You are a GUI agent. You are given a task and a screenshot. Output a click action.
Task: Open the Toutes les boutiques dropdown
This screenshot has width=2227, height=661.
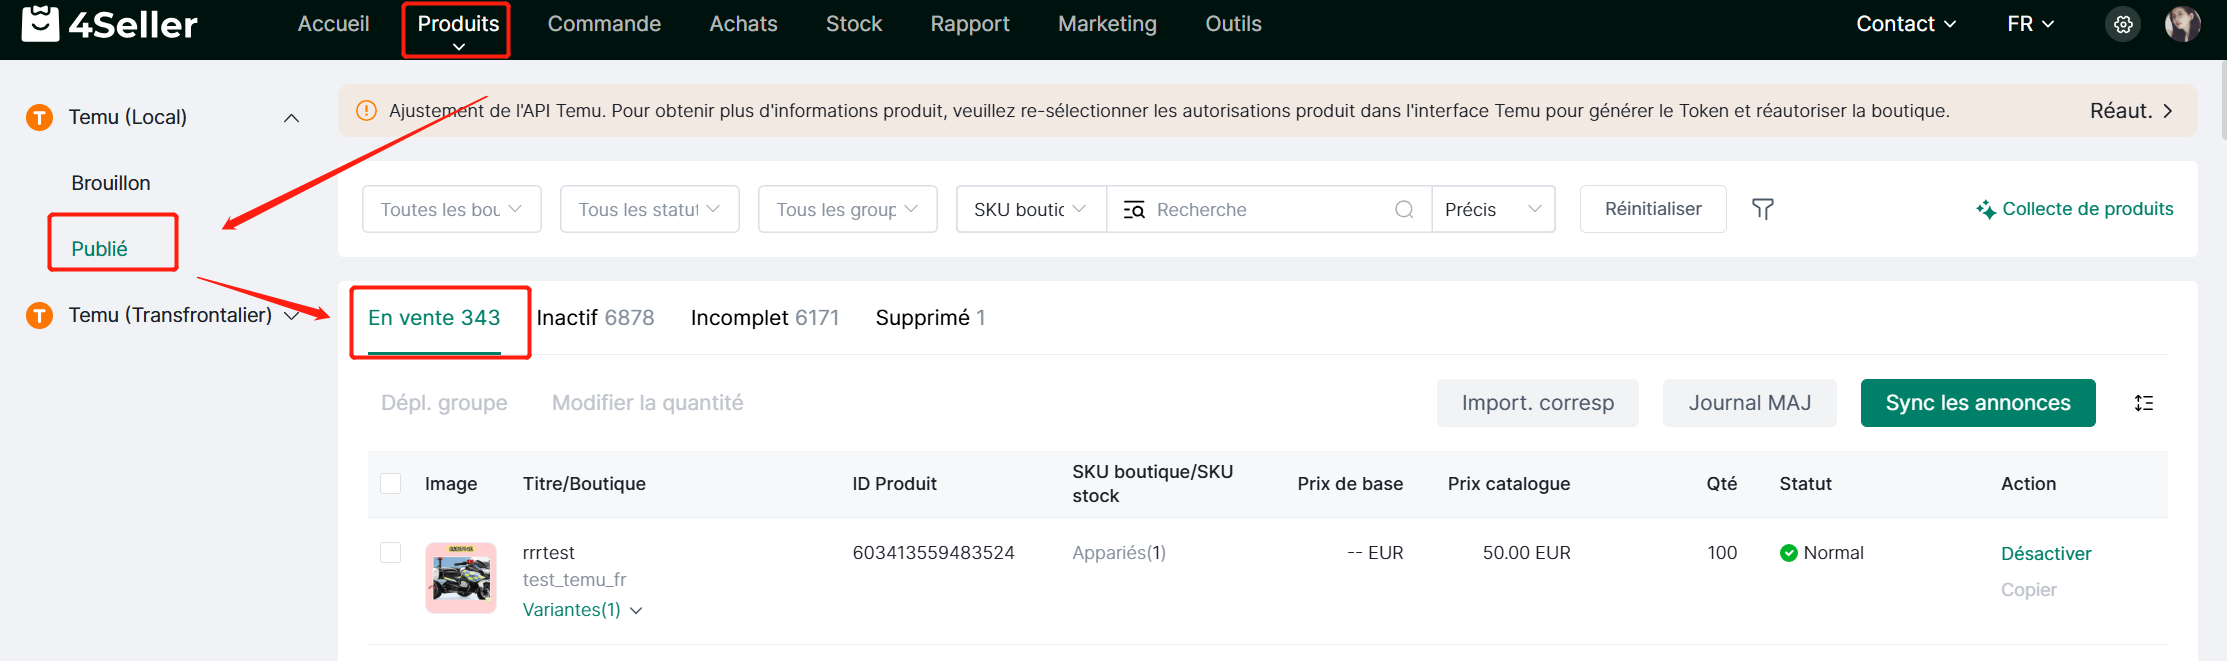[x=452, y=209]
